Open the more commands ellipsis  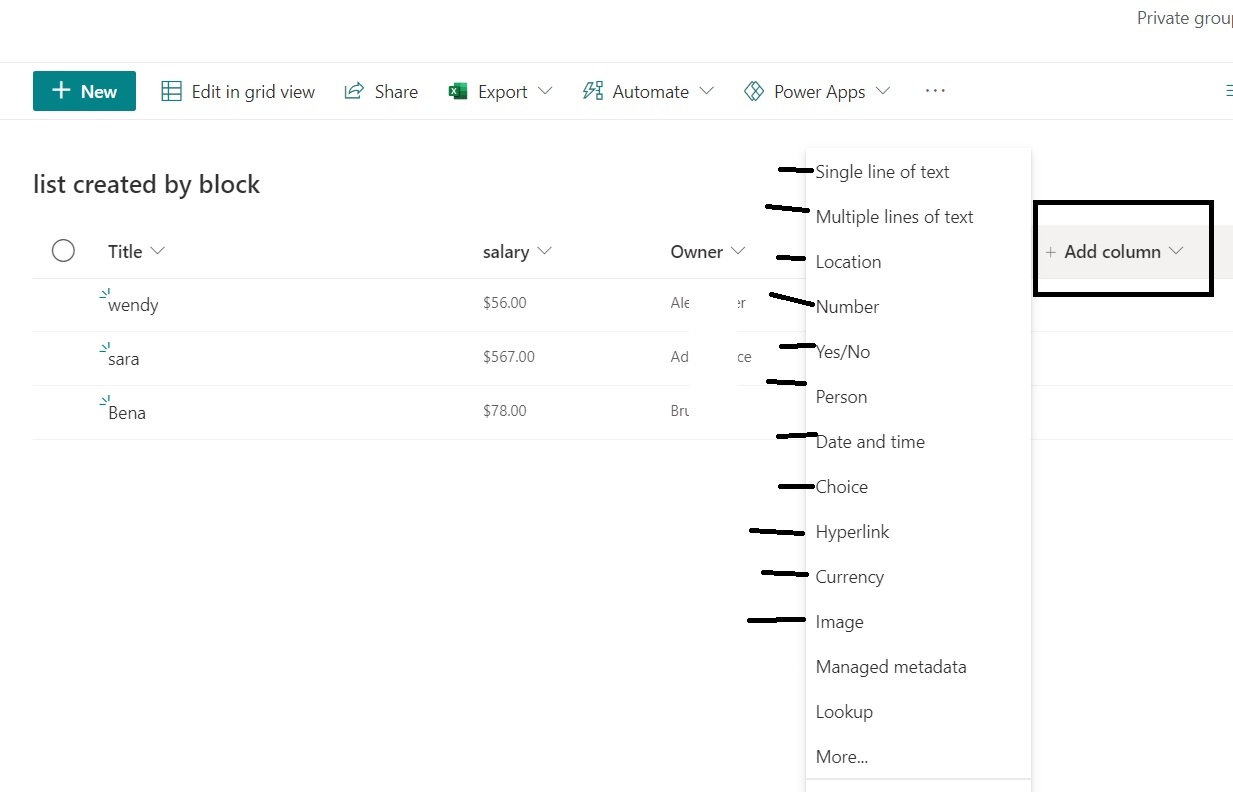click(x=935, y=91)
